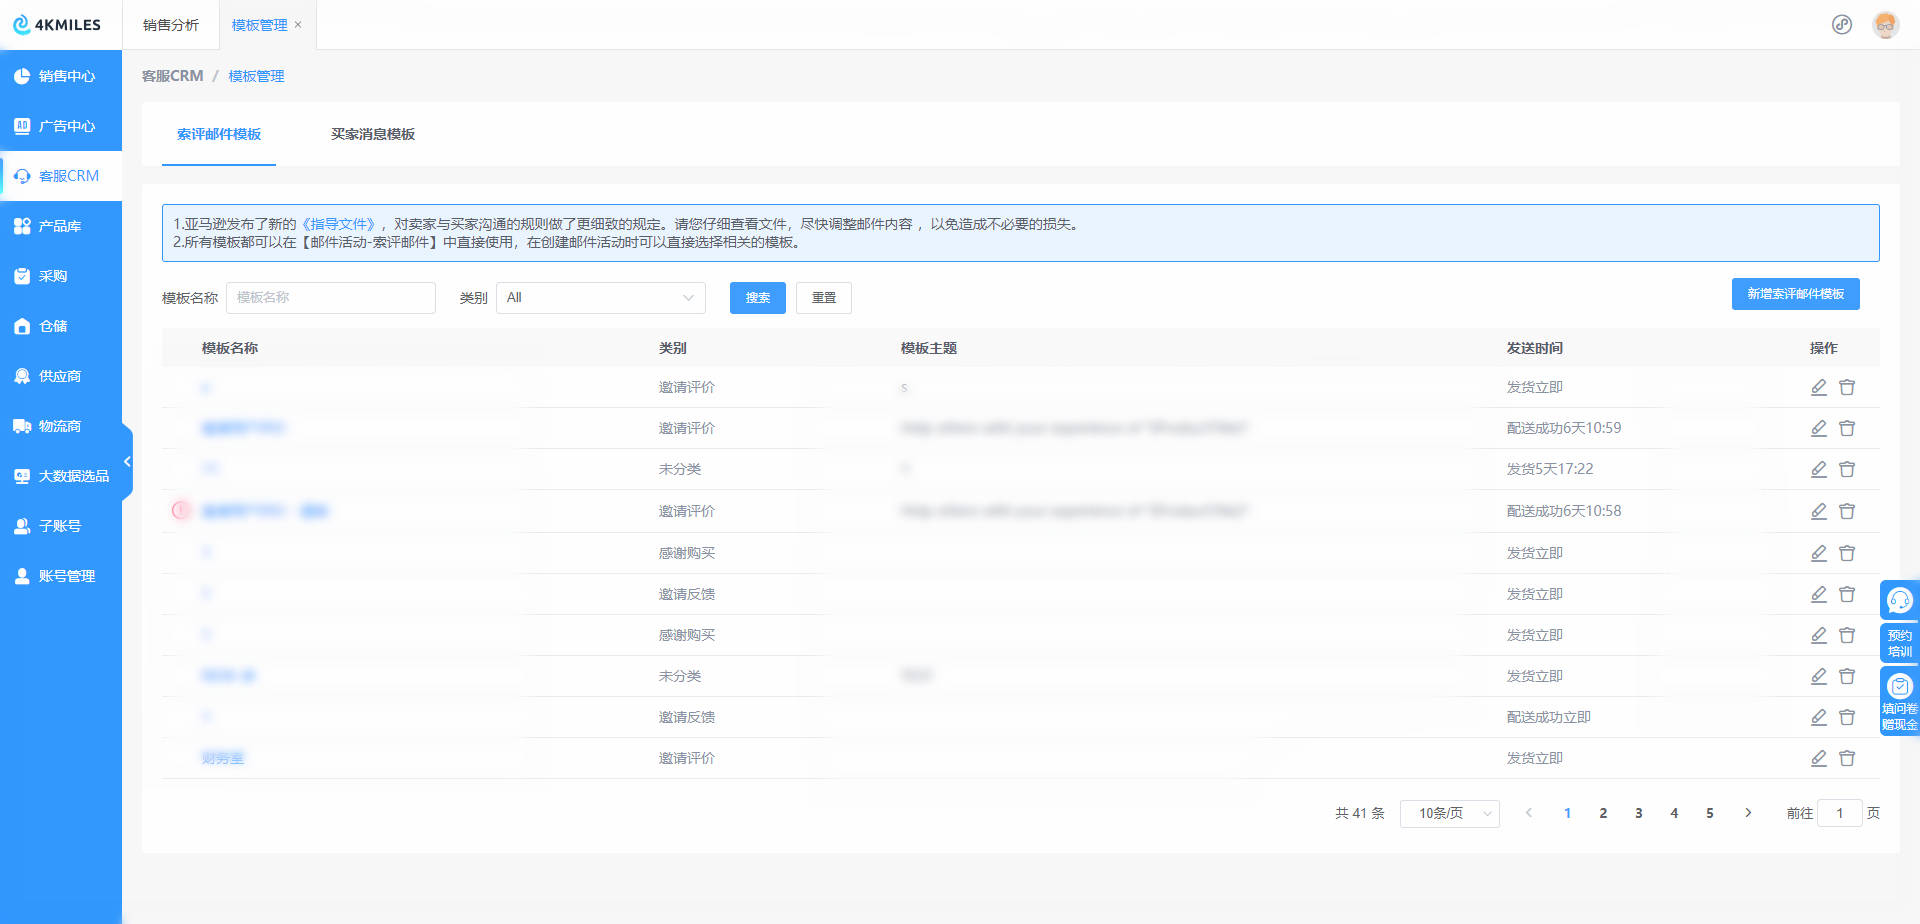This screenshot has height=924, width=1920.
Task: Delete the first template using trash icon
Action: [x=1847, y=387]
